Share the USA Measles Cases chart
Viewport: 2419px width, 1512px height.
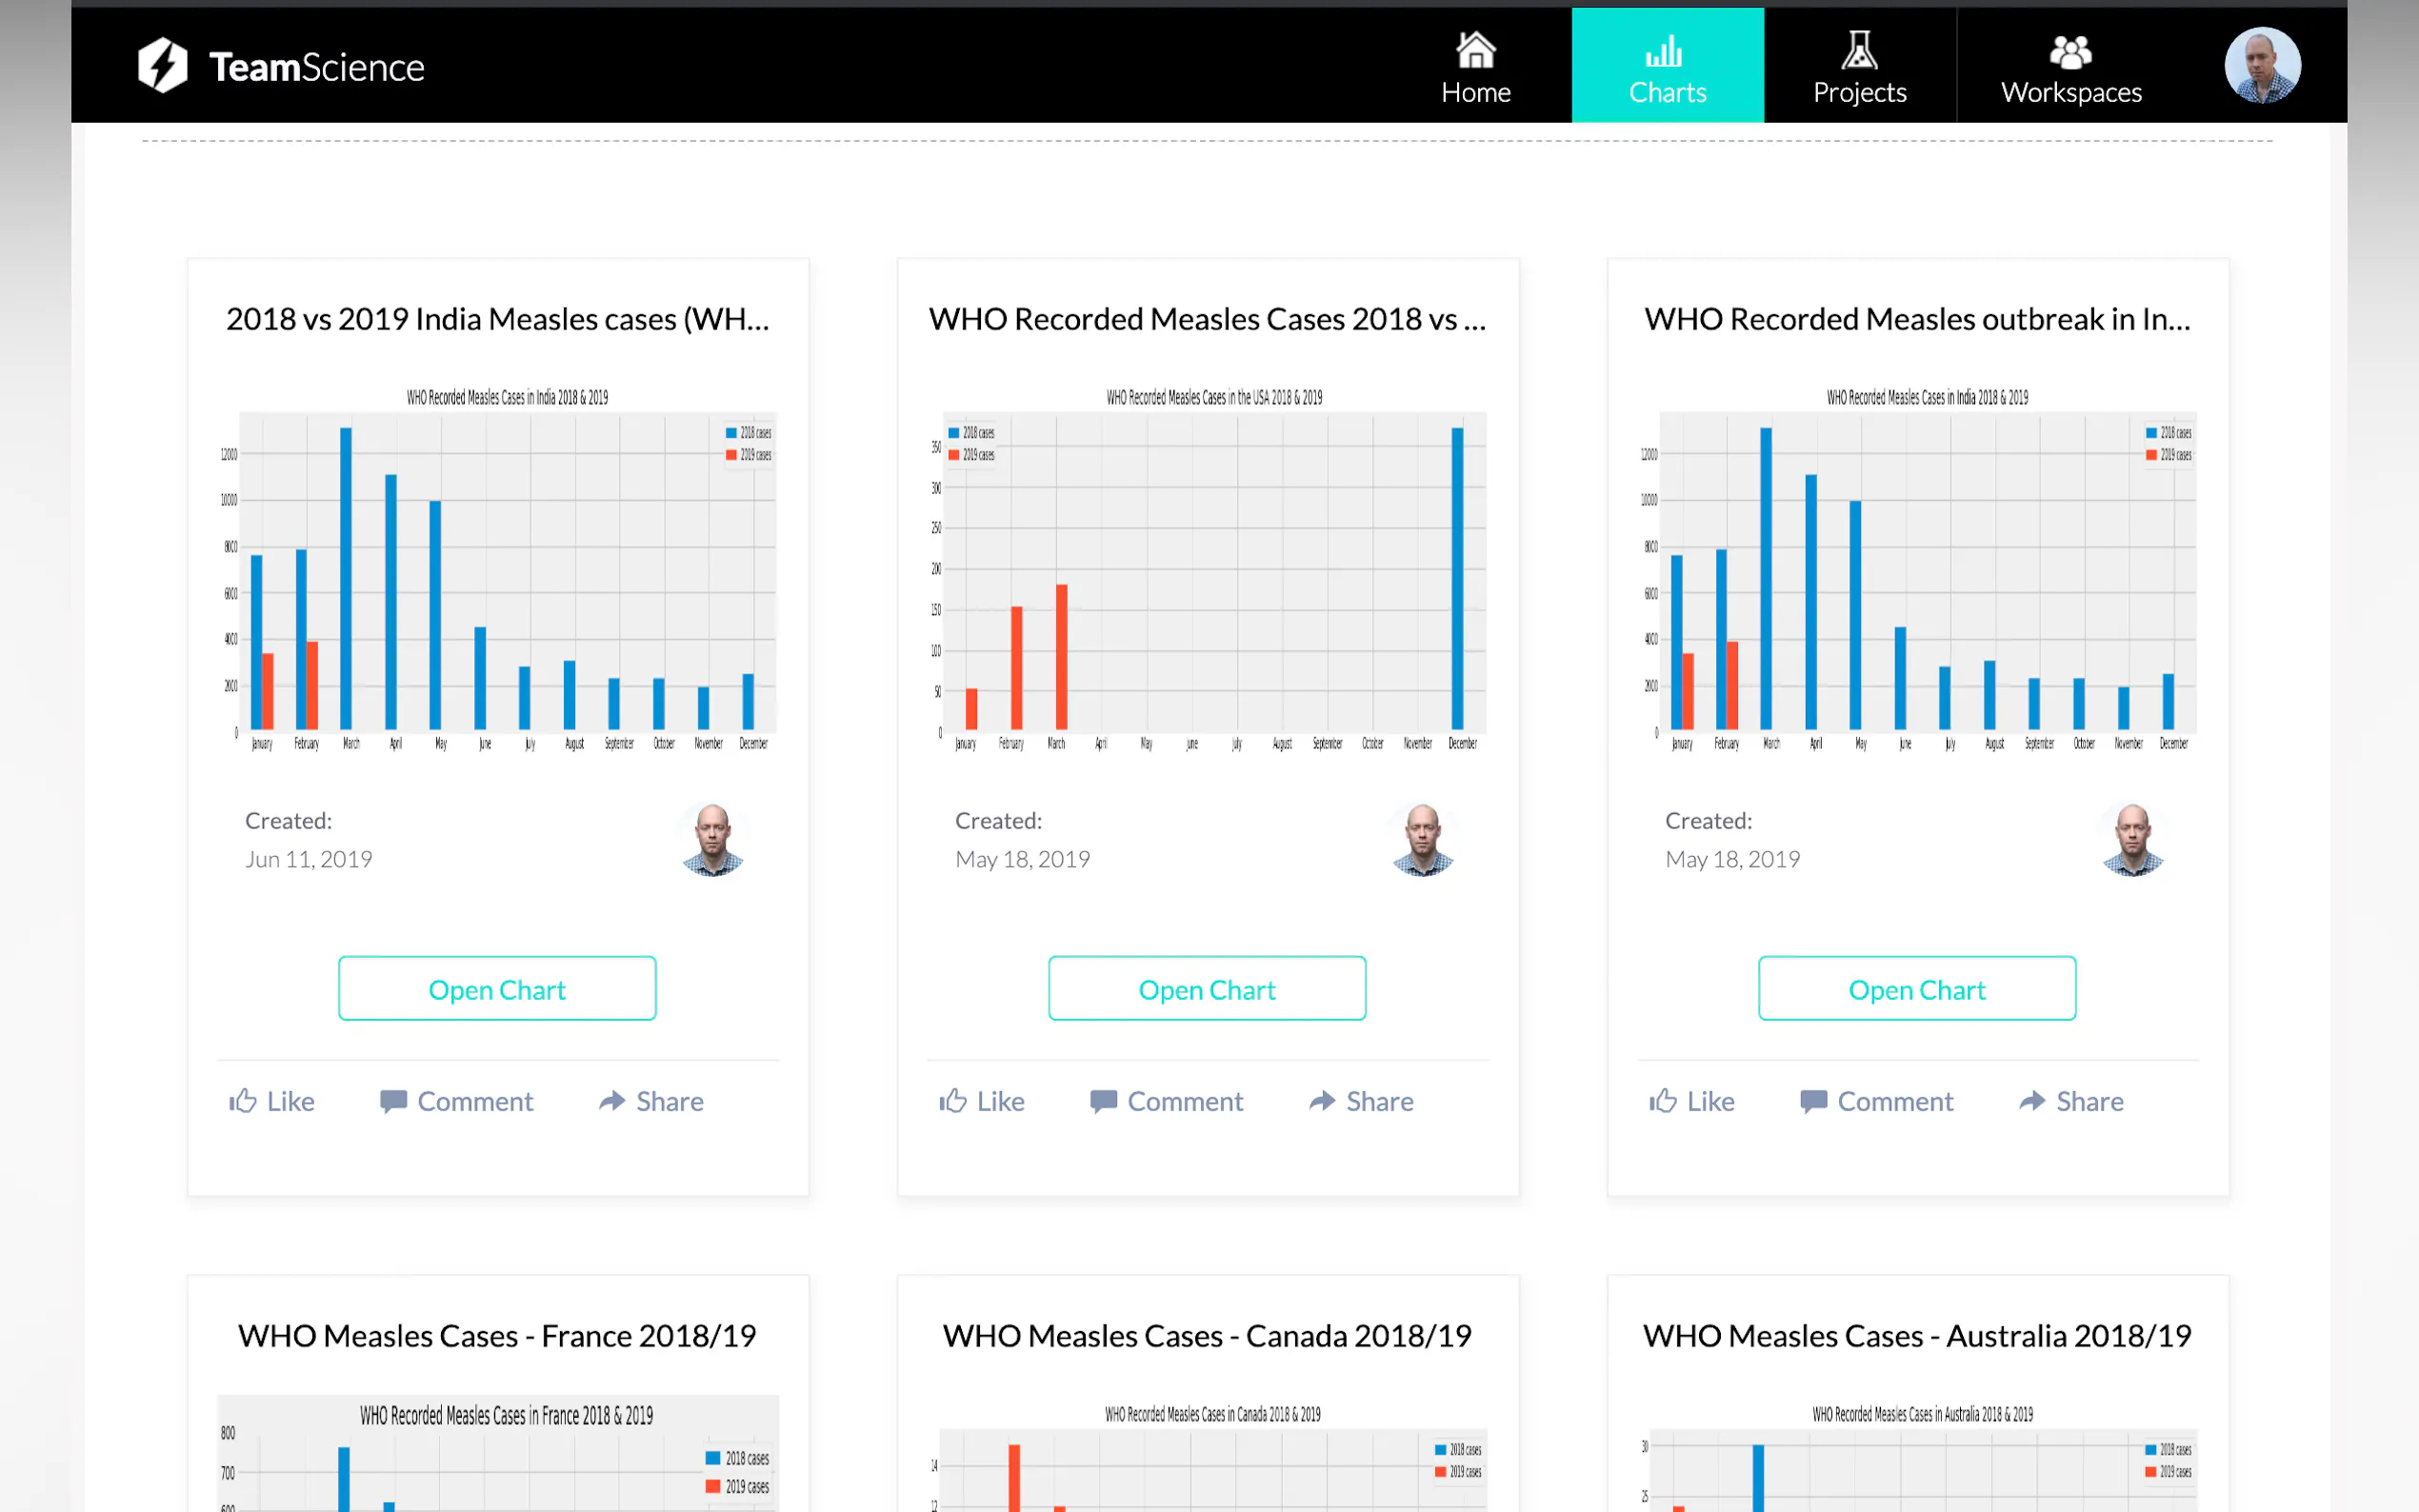pyautogui.click(x=1361, y=1101)
